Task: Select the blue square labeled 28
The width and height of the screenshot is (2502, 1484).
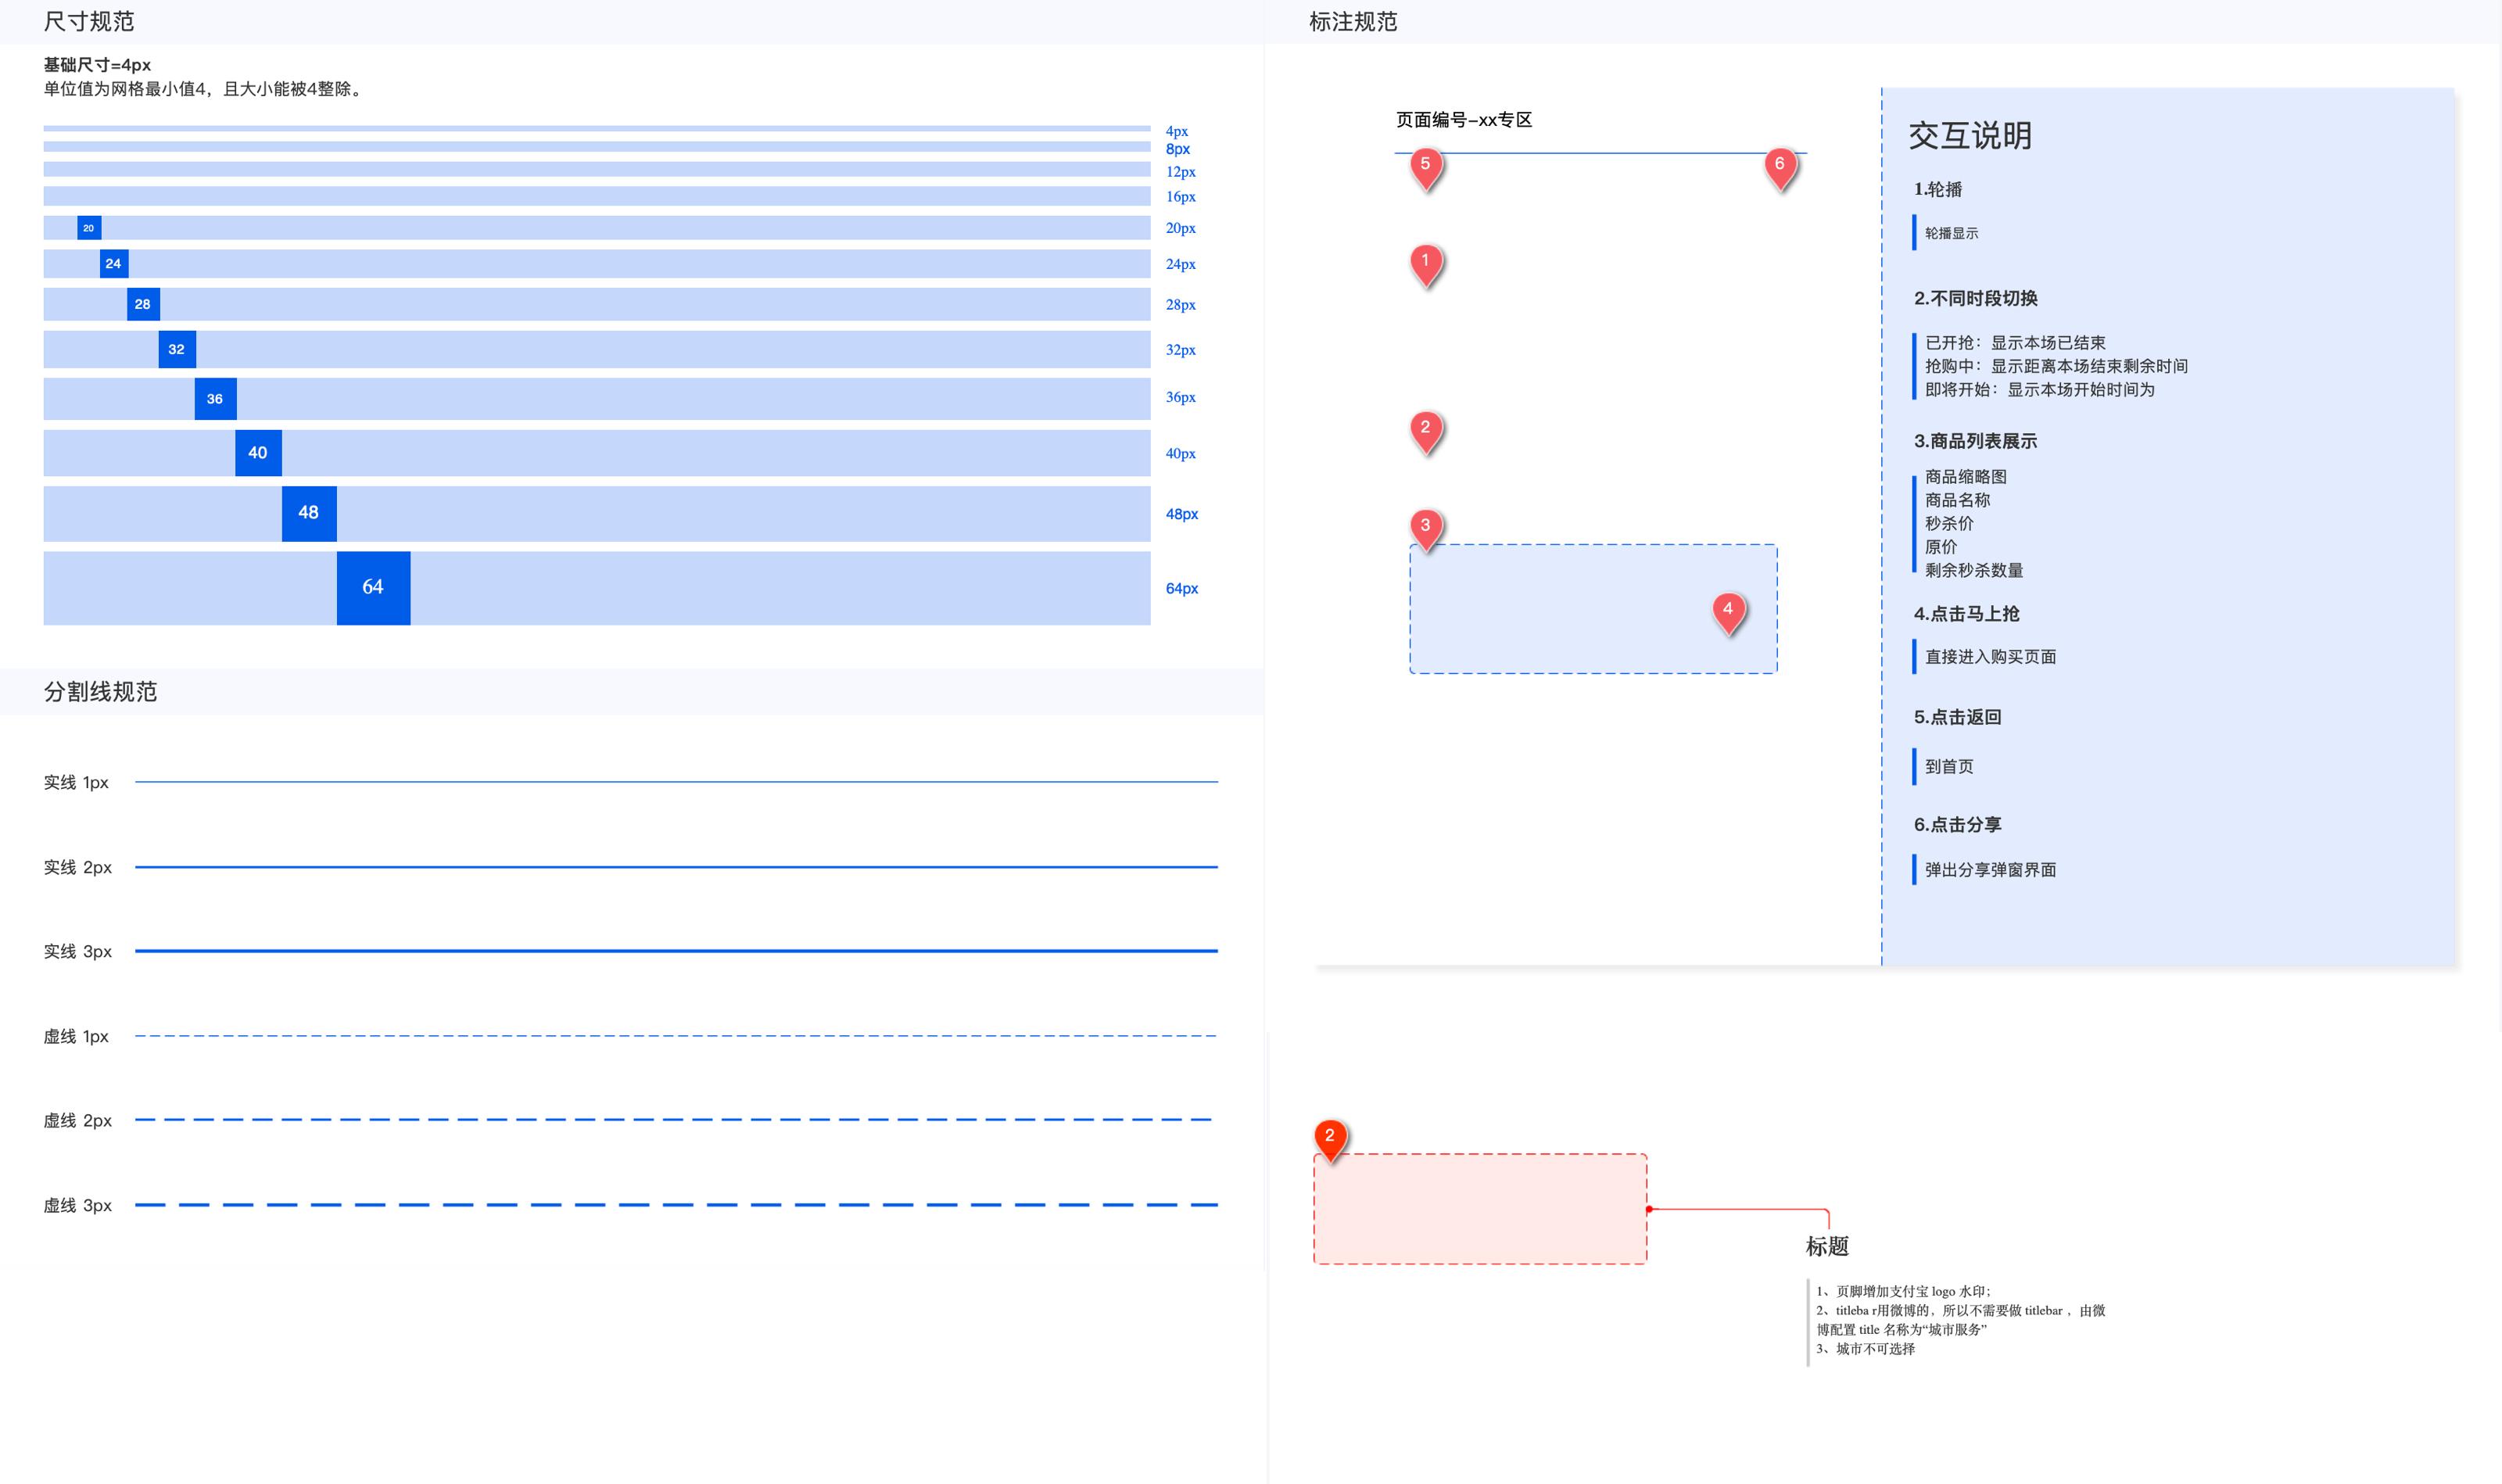Action: [143, 304]
